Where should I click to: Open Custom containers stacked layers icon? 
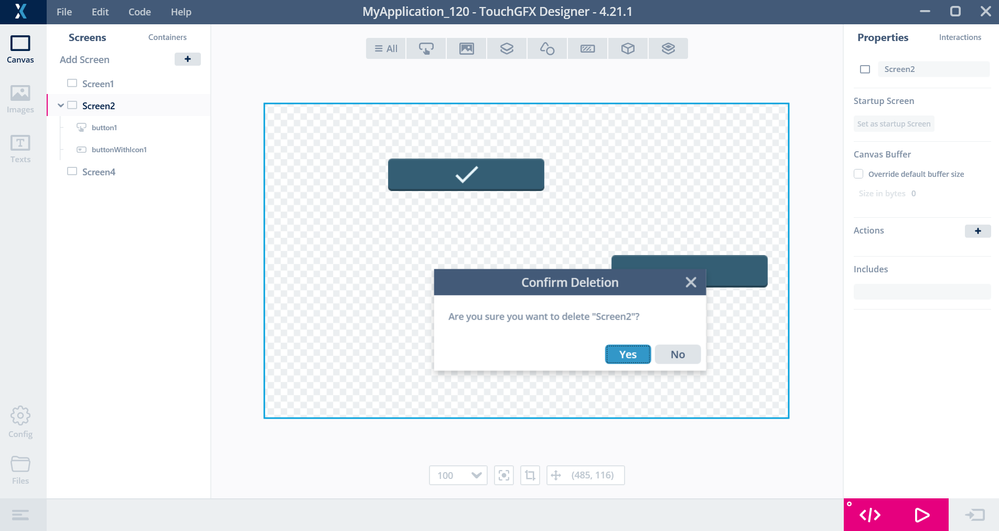click(x=668, y=48)
